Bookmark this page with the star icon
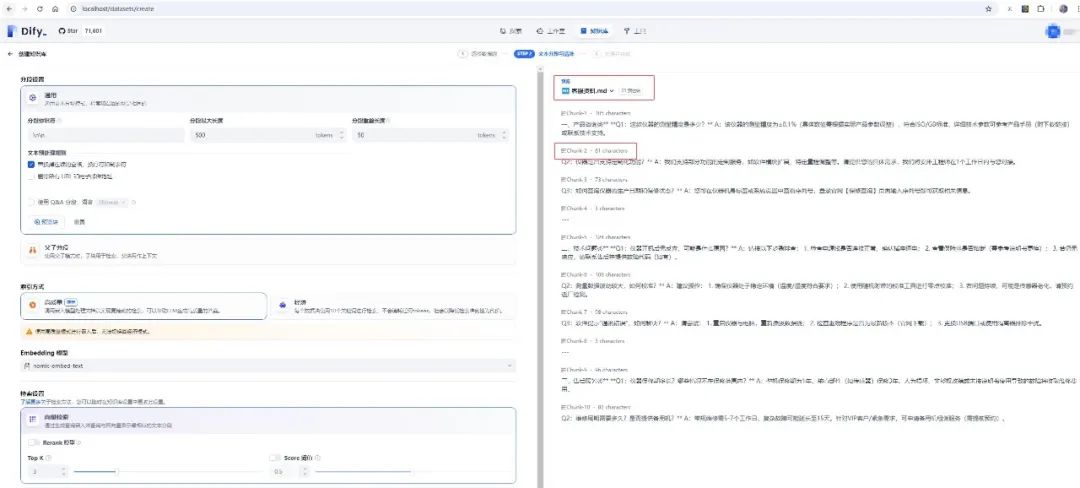 point(988,9)
